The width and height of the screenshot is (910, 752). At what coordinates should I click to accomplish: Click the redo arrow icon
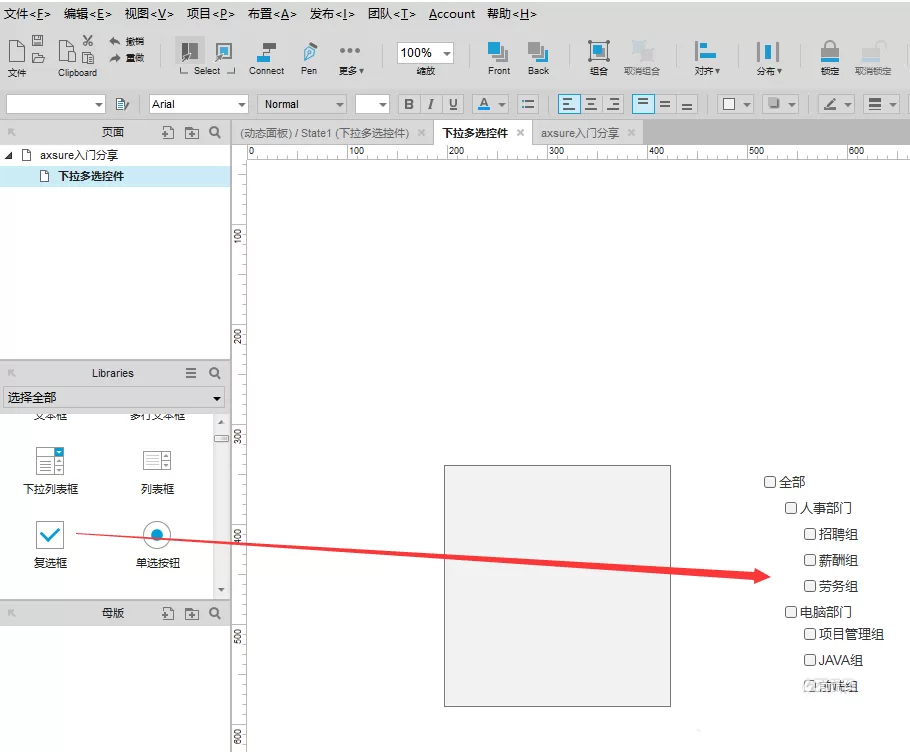114,57
